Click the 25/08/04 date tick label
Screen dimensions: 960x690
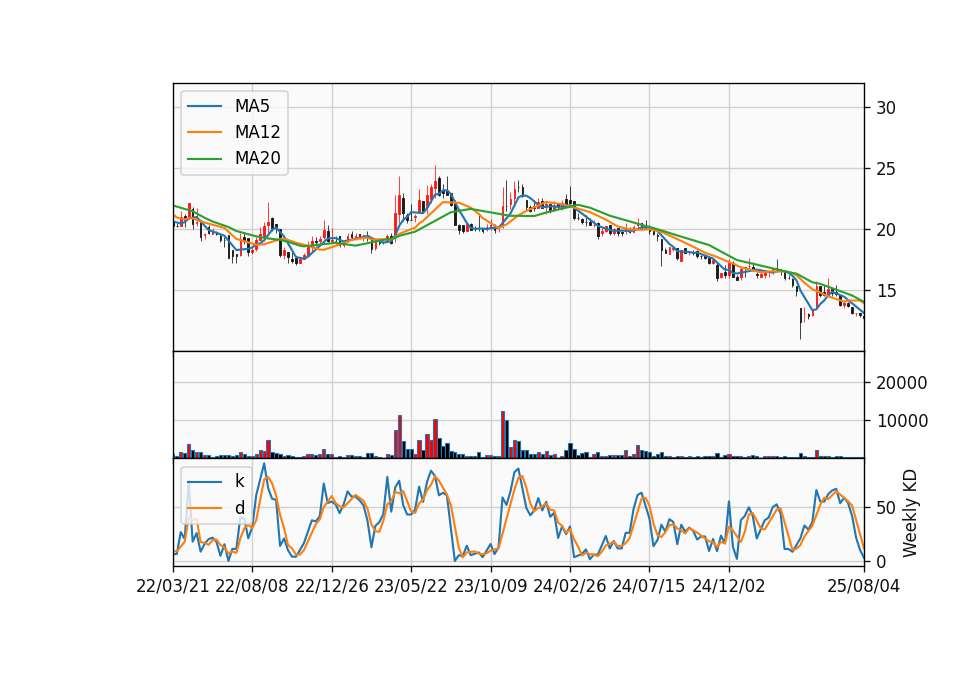pos(864,586)
